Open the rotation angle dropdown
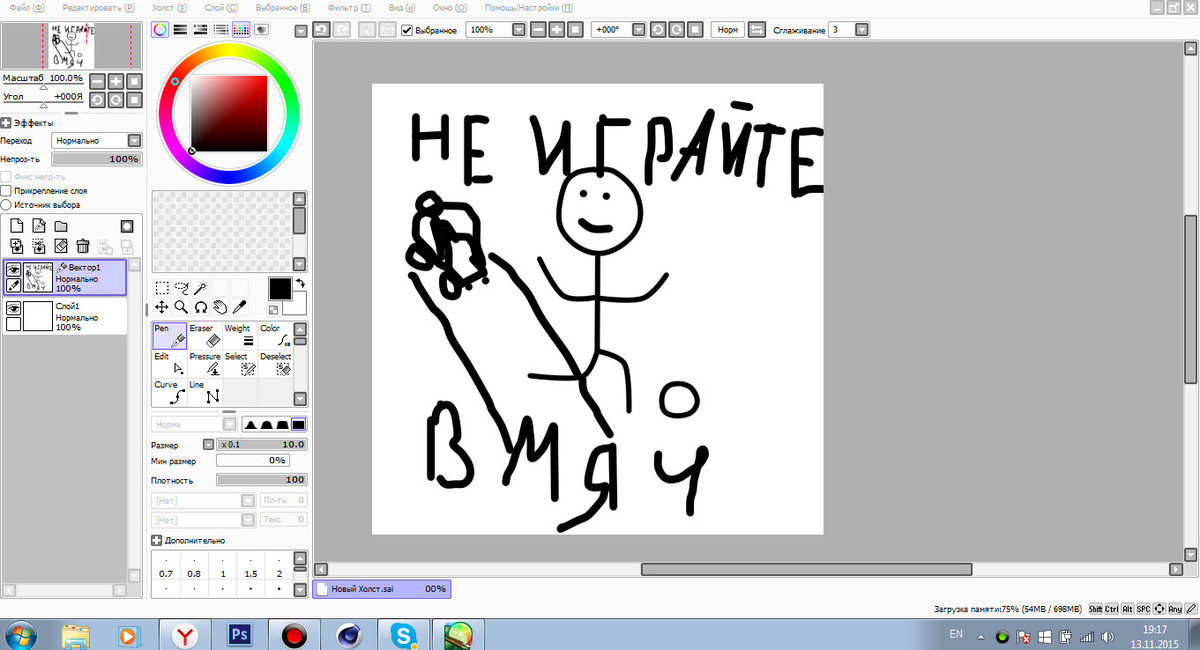This screenshot has width=1200, height=650. click(640, 30)
